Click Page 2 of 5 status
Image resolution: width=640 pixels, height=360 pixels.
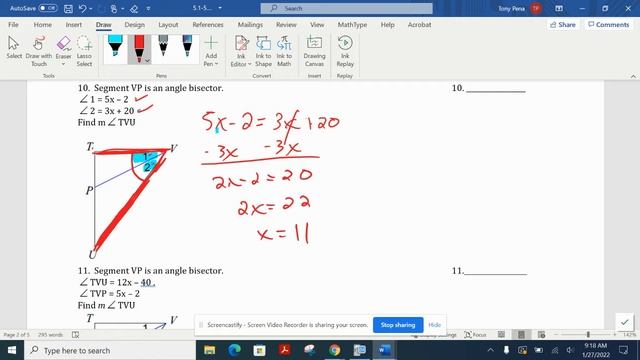tap(17, 335)
